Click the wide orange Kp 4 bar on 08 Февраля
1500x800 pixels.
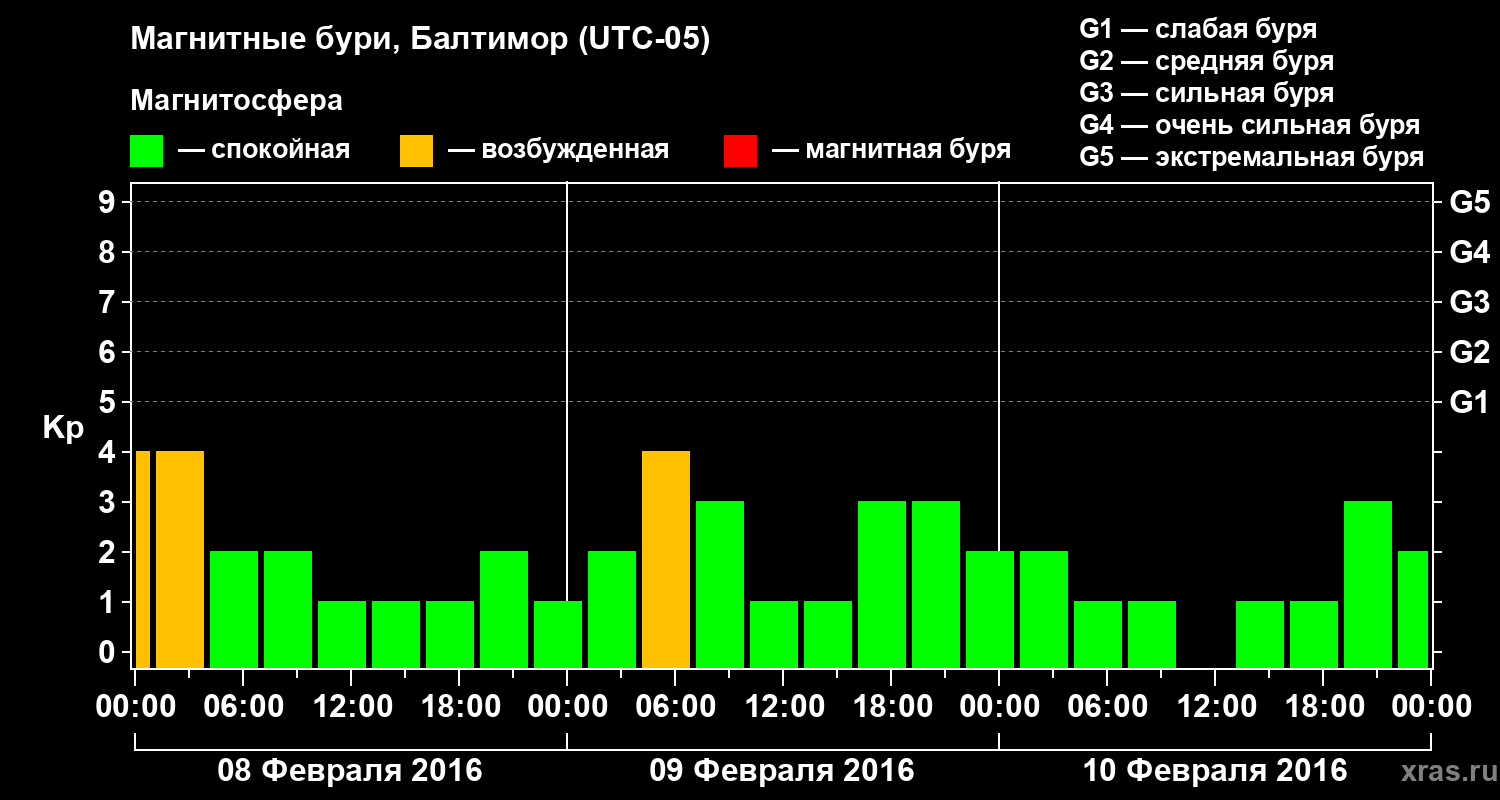pos(180,559)
